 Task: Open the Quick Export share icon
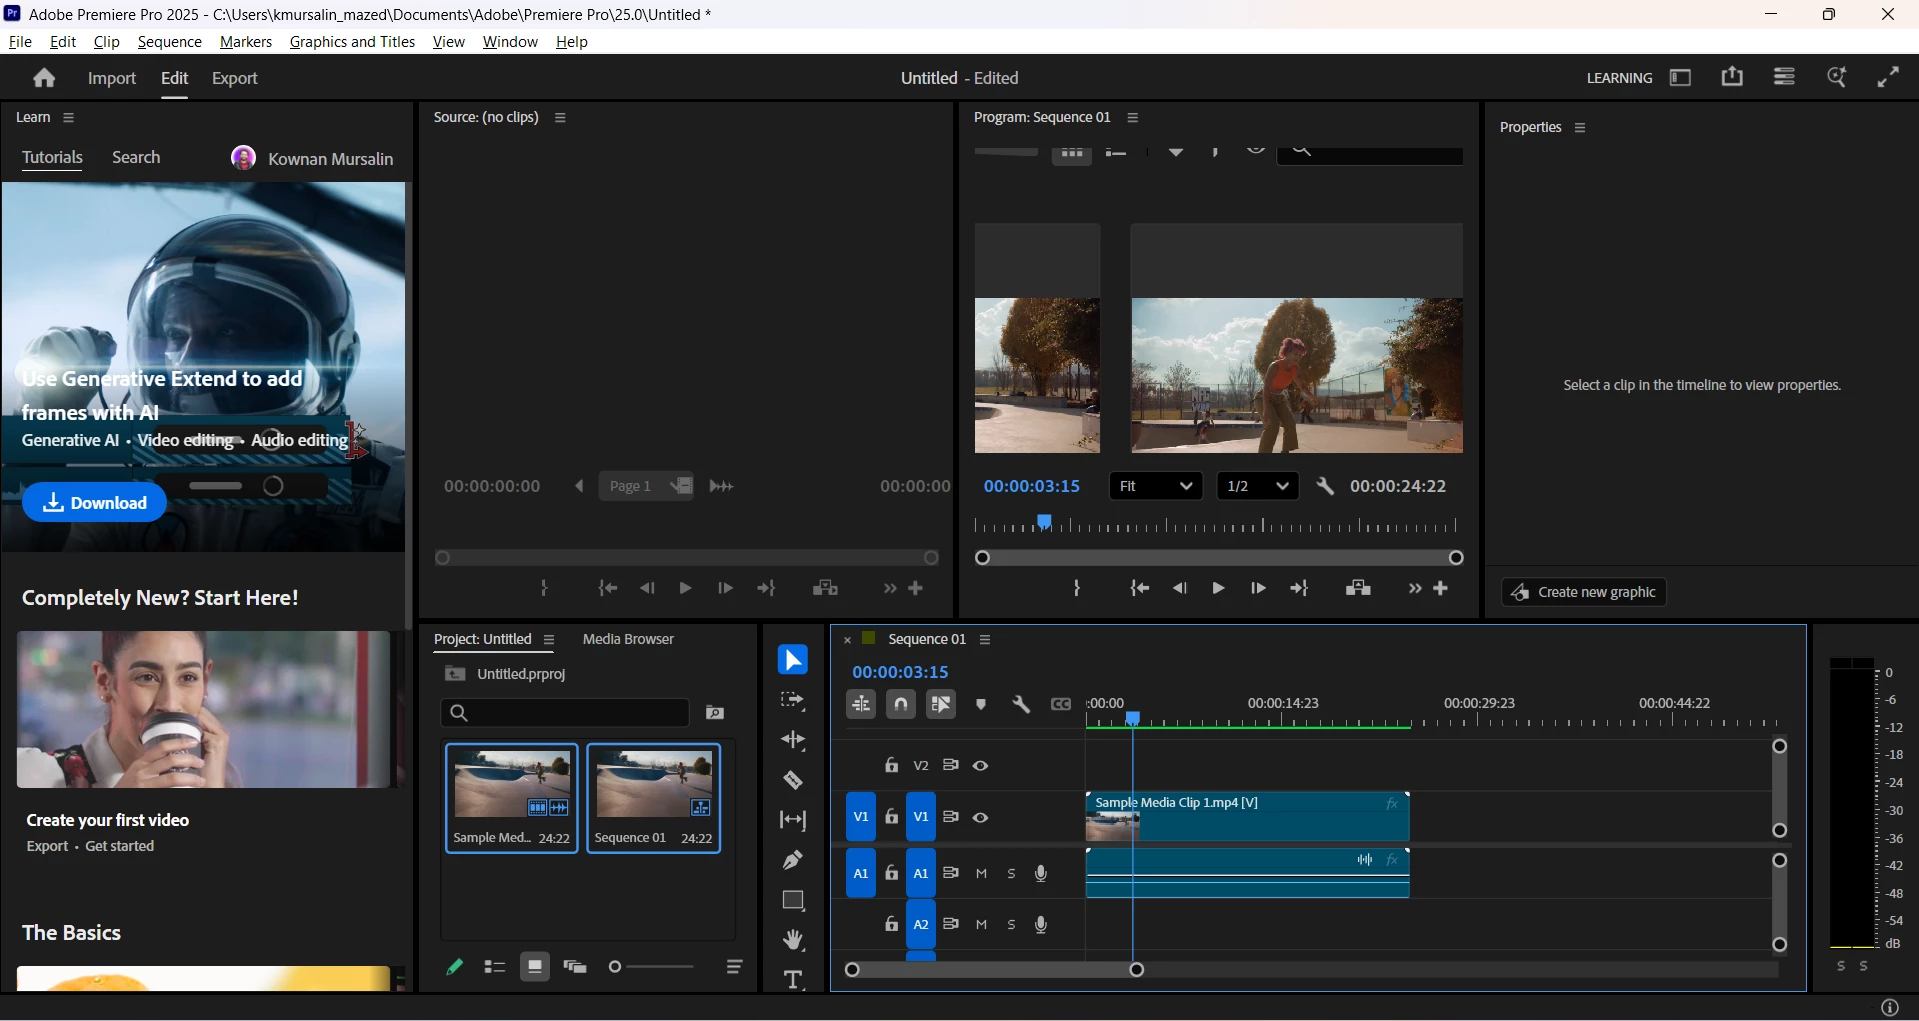pos(1733,77)
